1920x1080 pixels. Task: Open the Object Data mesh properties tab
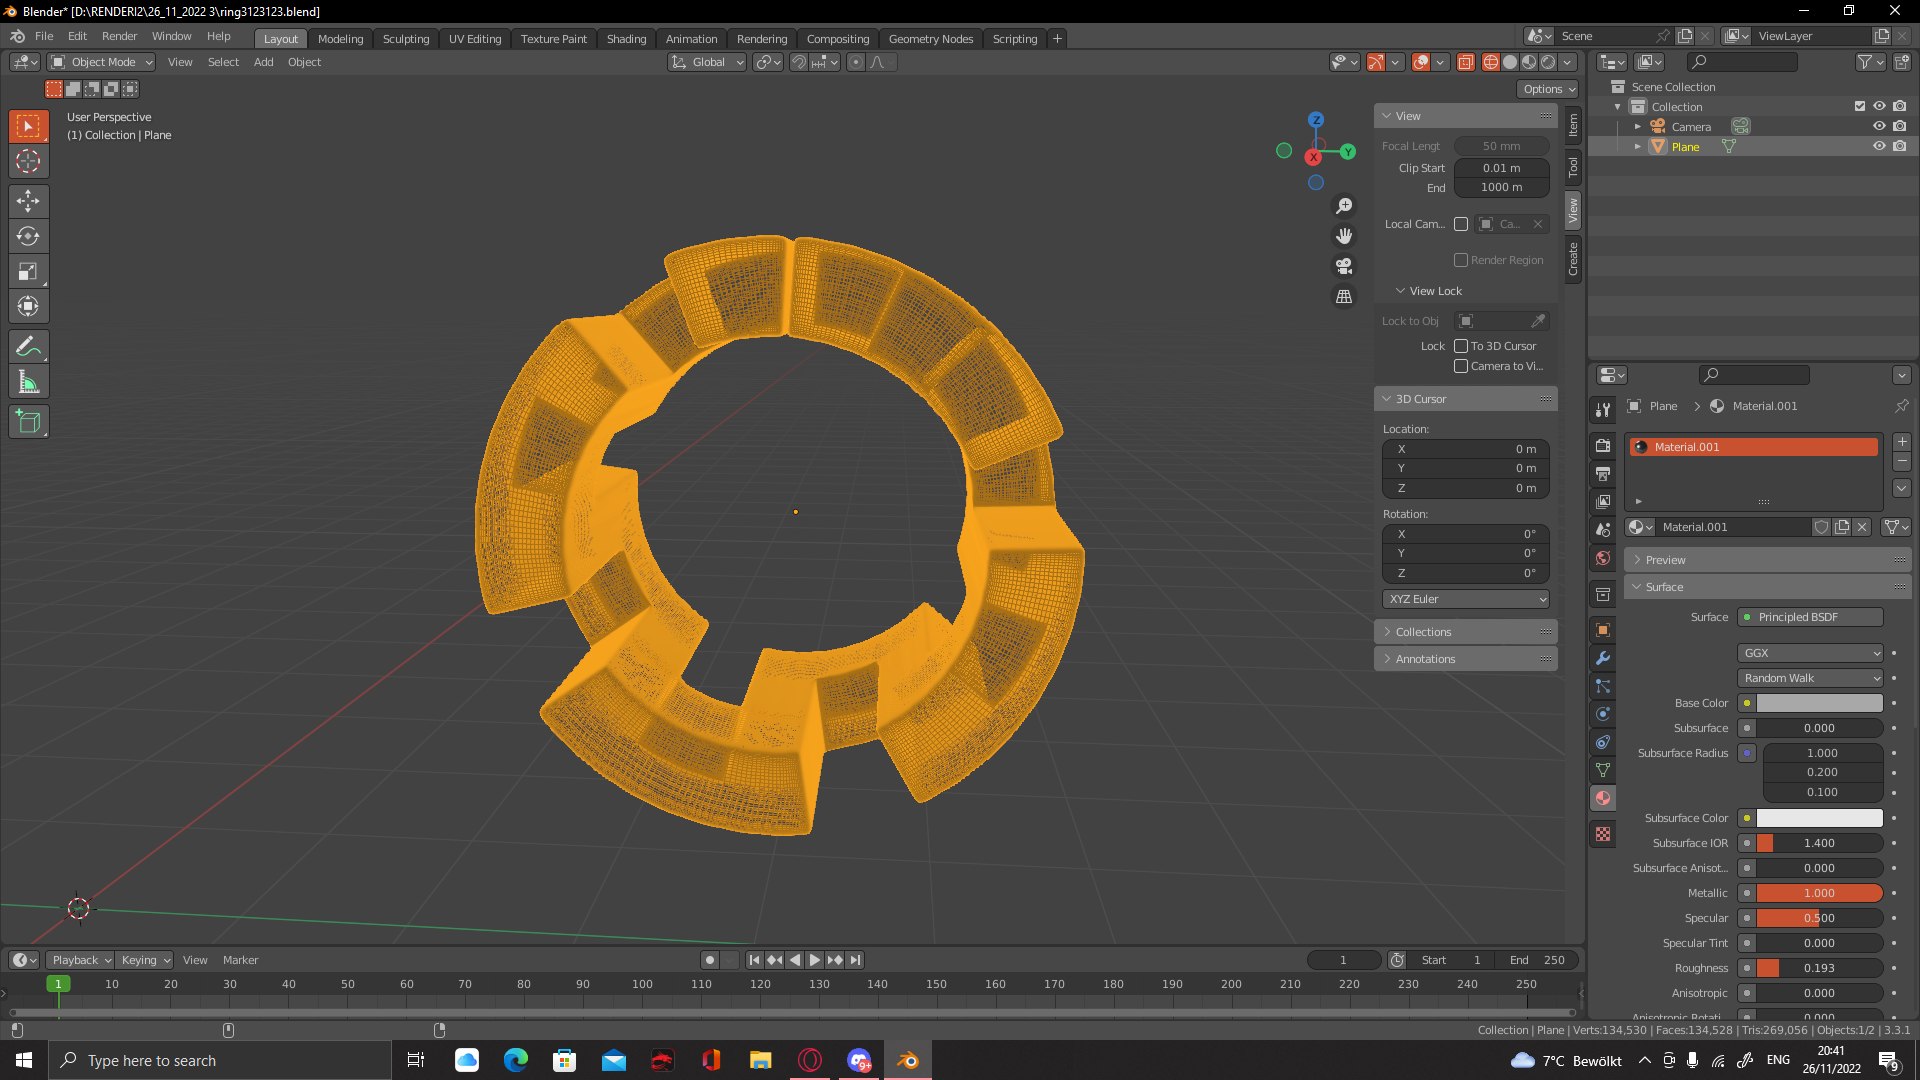tap(1603, 770)
